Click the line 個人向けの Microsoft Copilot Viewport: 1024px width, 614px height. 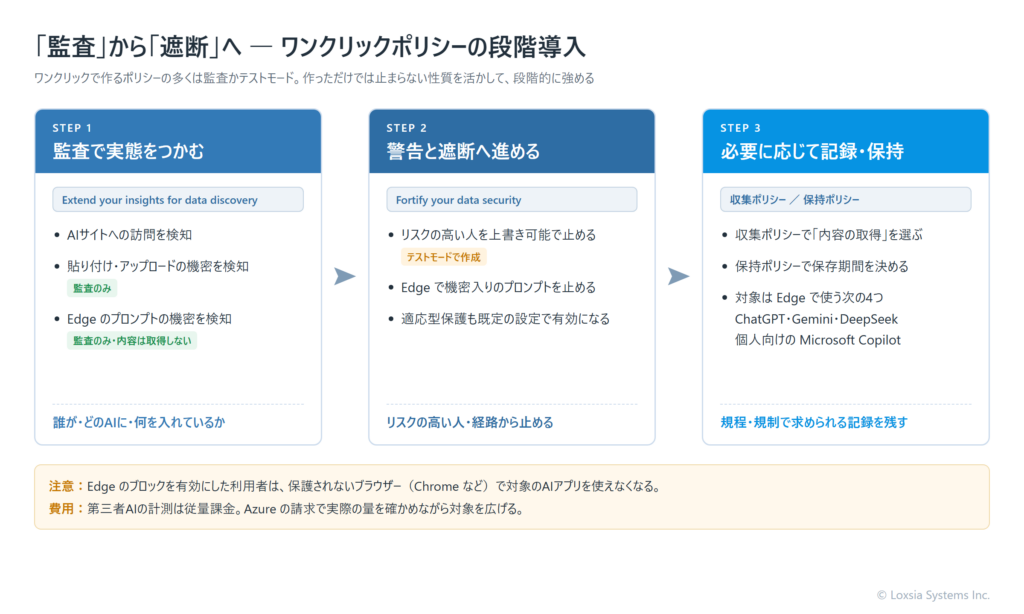coord(818,340)
